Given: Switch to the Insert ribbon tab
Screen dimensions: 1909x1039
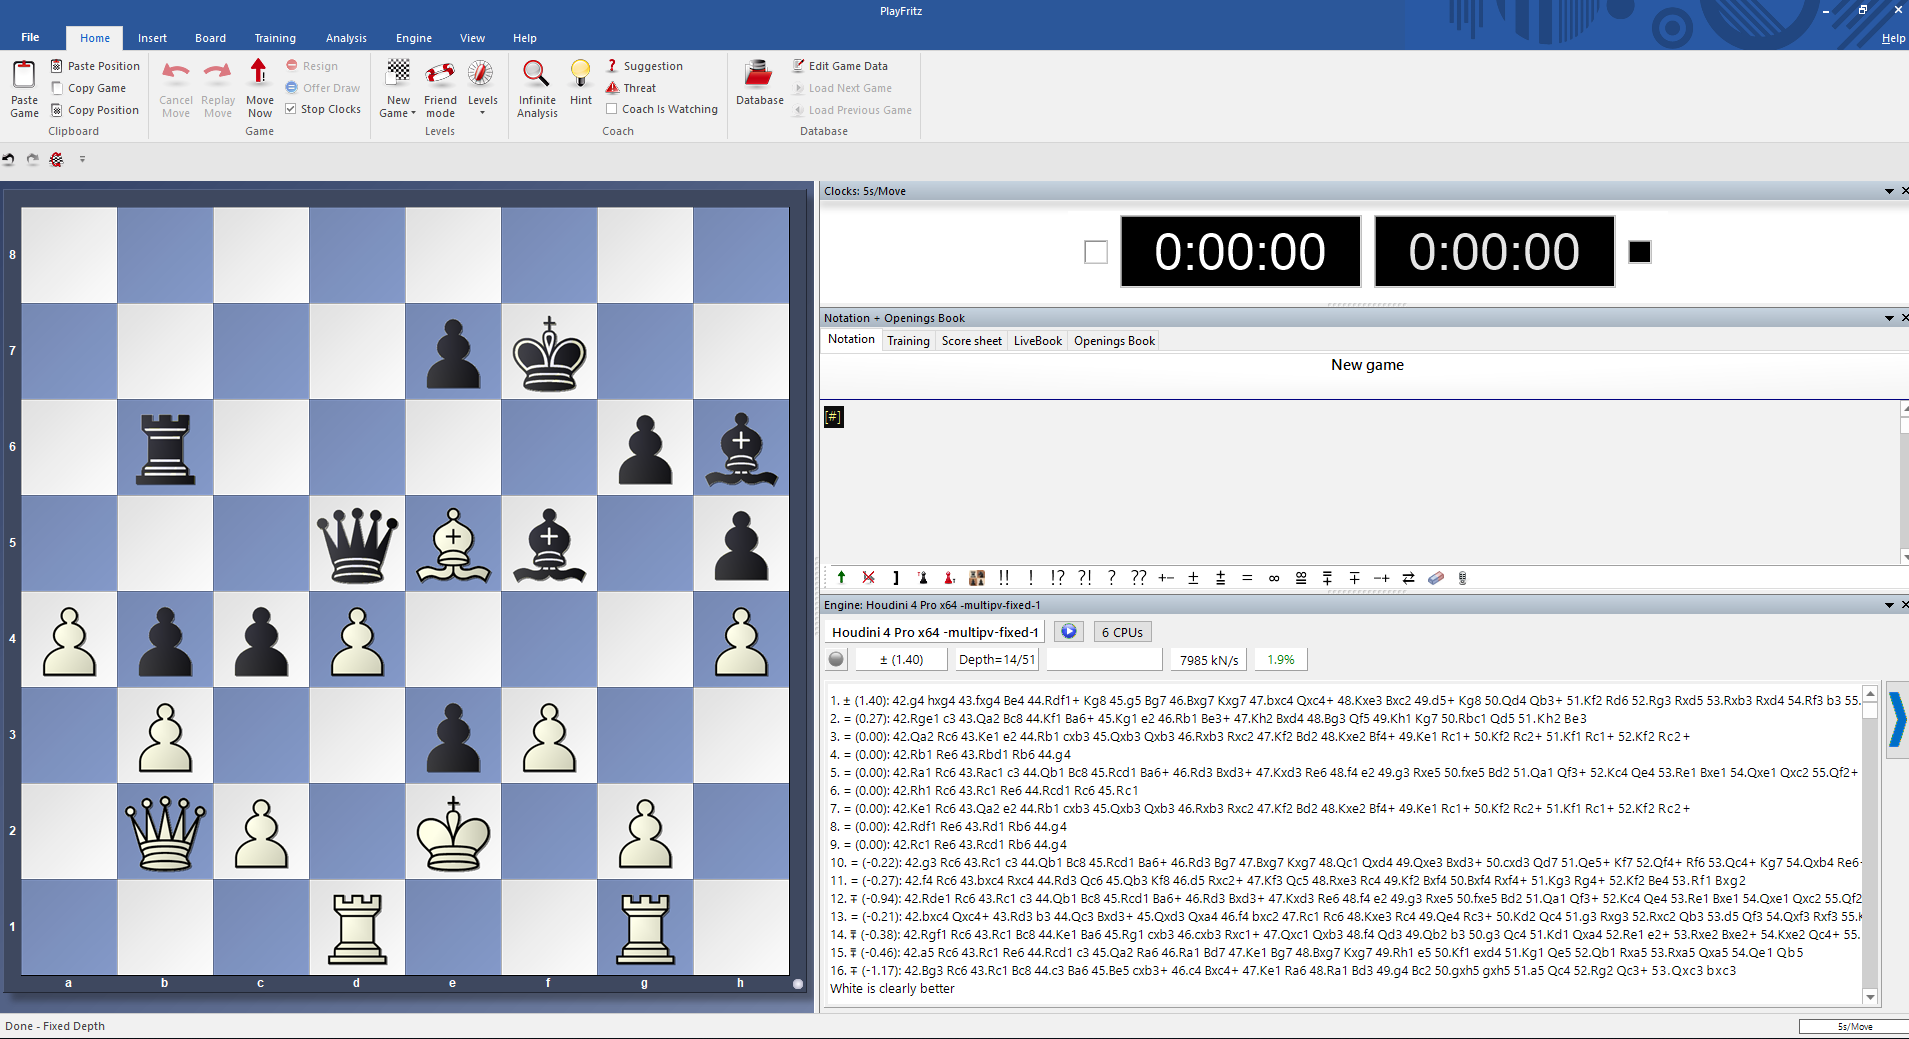Looking at the screenshot, I should click(x=152, y=38).
